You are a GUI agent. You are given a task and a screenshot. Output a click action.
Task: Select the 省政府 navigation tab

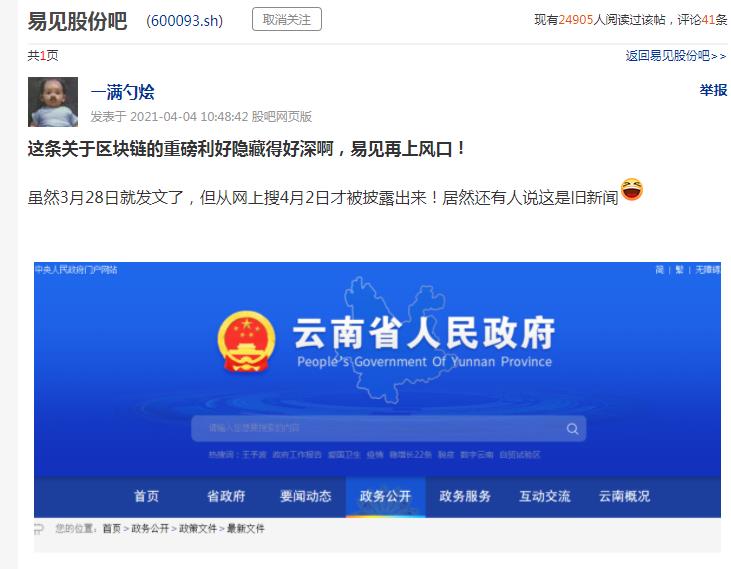(x=226, y=496)
